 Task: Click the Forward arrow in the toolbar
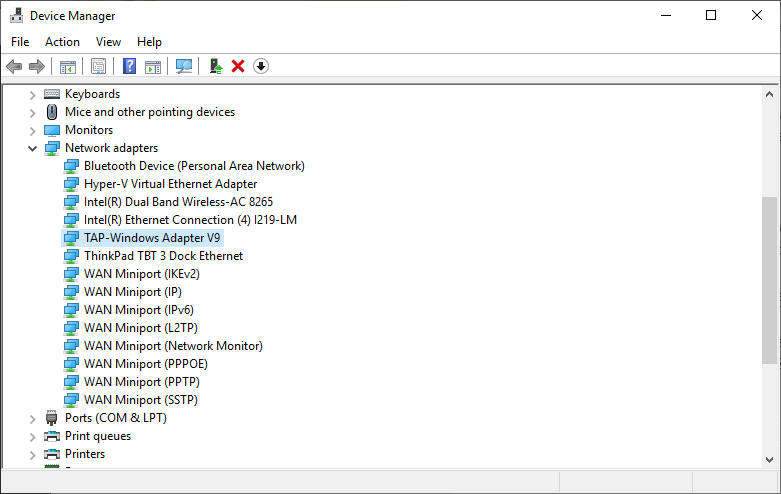point(37,66)
